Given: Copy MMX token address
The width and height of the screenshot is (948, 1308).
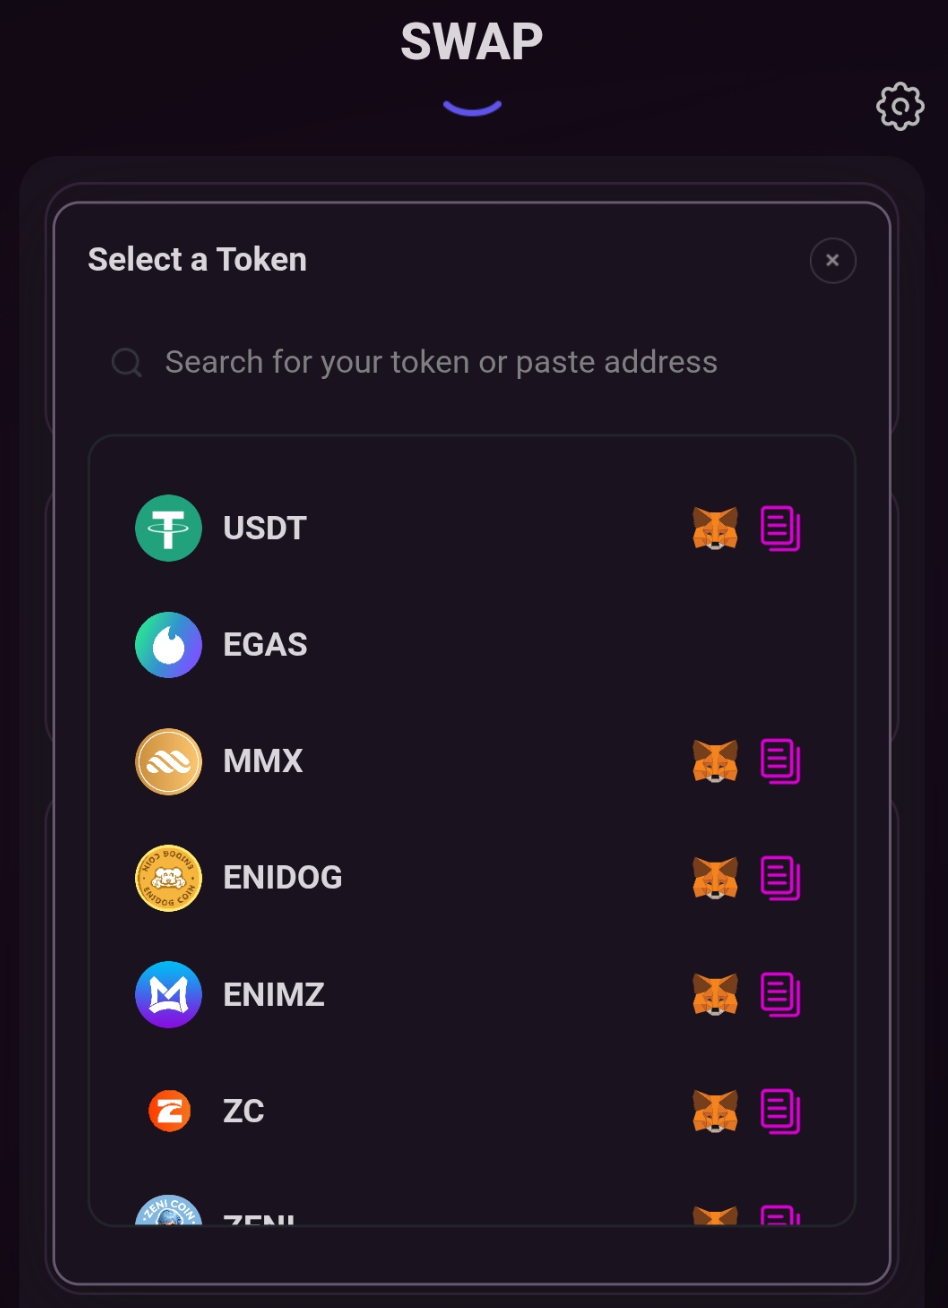Looking at the screenshot, I should (780, 761).
